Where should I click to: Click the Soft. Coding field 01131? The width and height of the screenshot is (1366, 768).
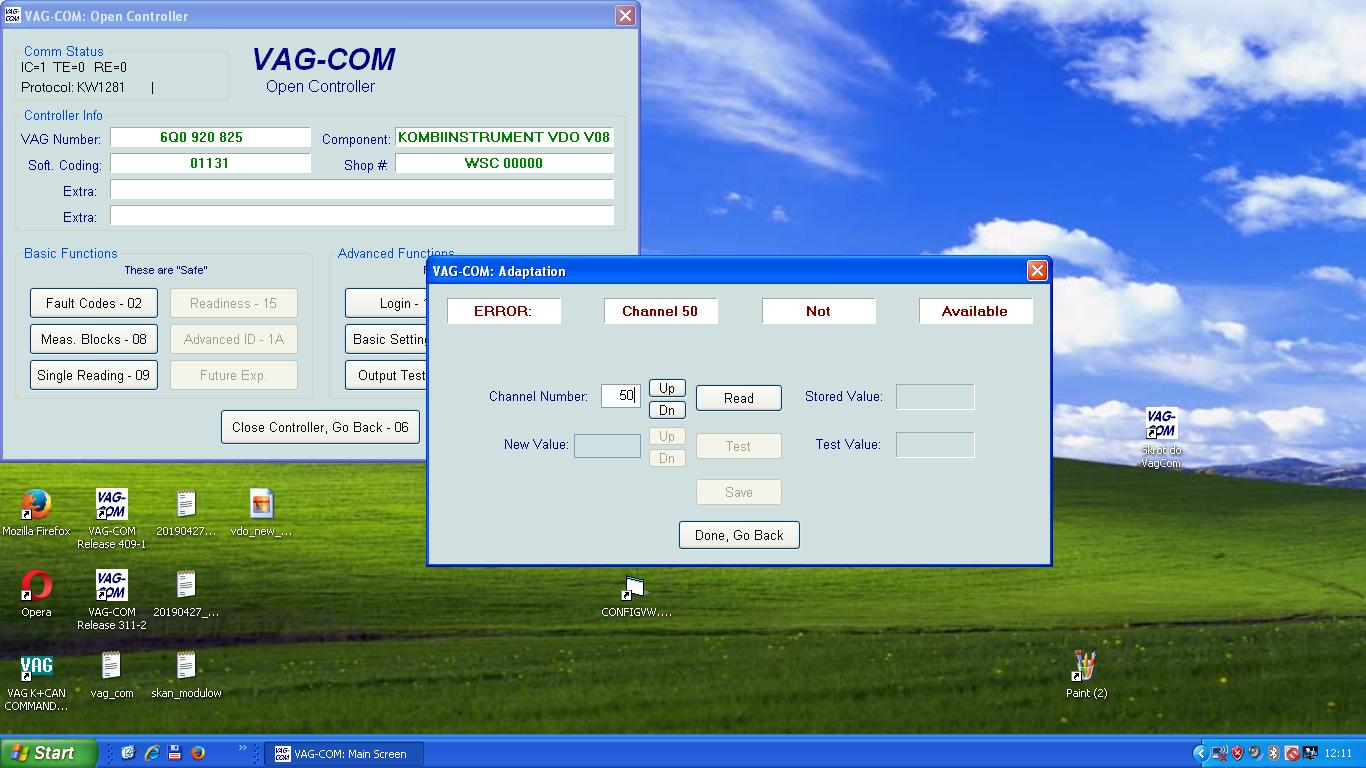pyautogui.click(x=211, y=163)
